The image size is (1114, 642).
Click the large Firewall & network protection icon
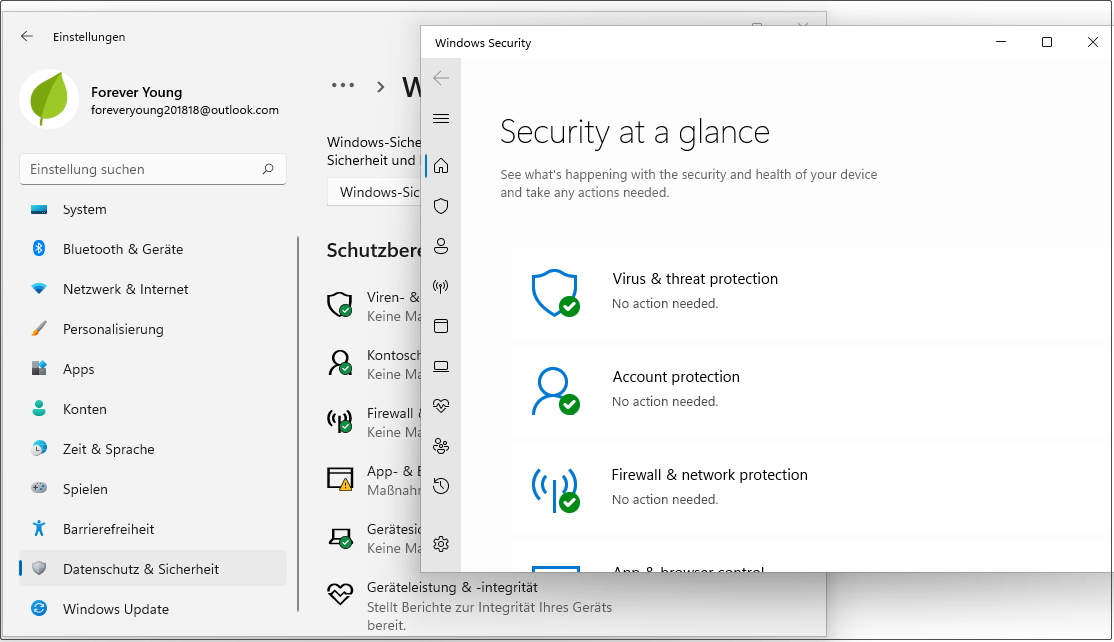(555, 489)
